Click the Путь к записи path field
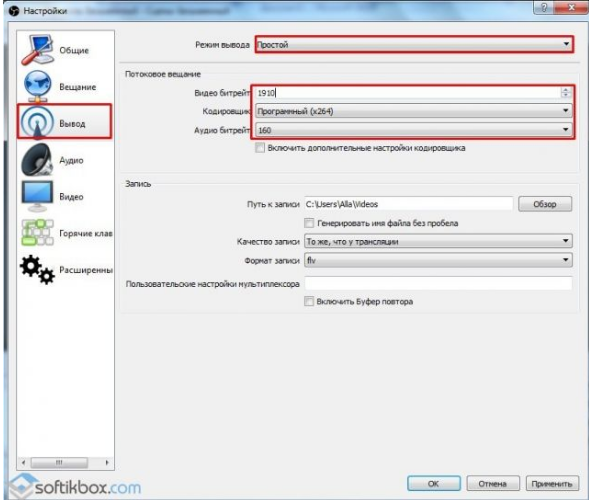The height and width of the screenshot is (500, 589). 409,204
